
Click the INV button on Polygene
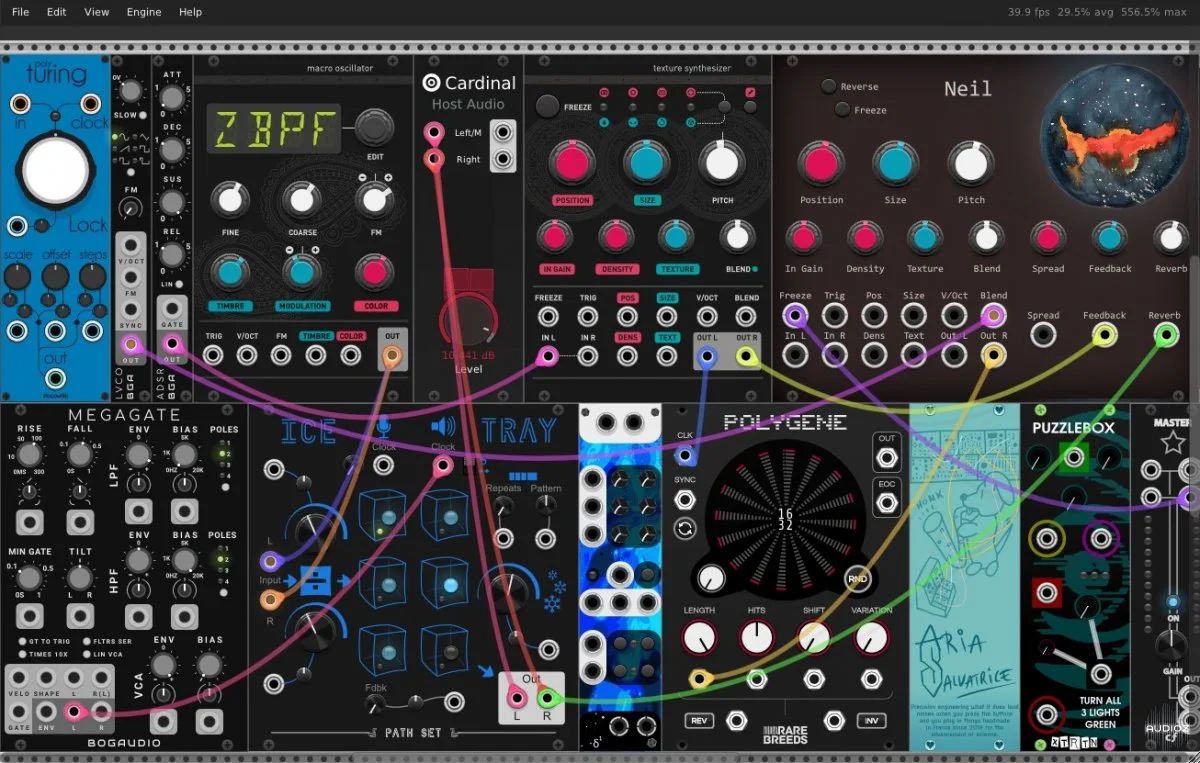(873, 720)
